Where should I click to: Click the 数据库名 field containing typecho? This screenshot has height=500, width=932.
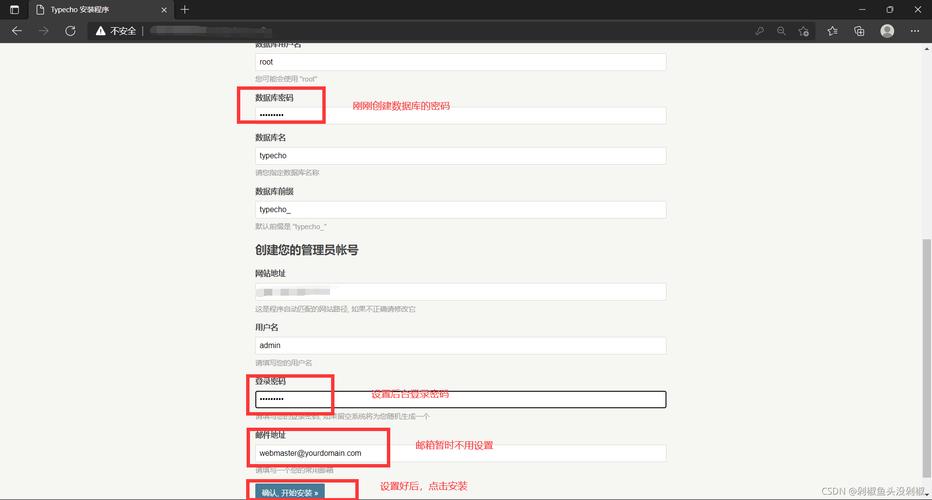click(461, 156)
